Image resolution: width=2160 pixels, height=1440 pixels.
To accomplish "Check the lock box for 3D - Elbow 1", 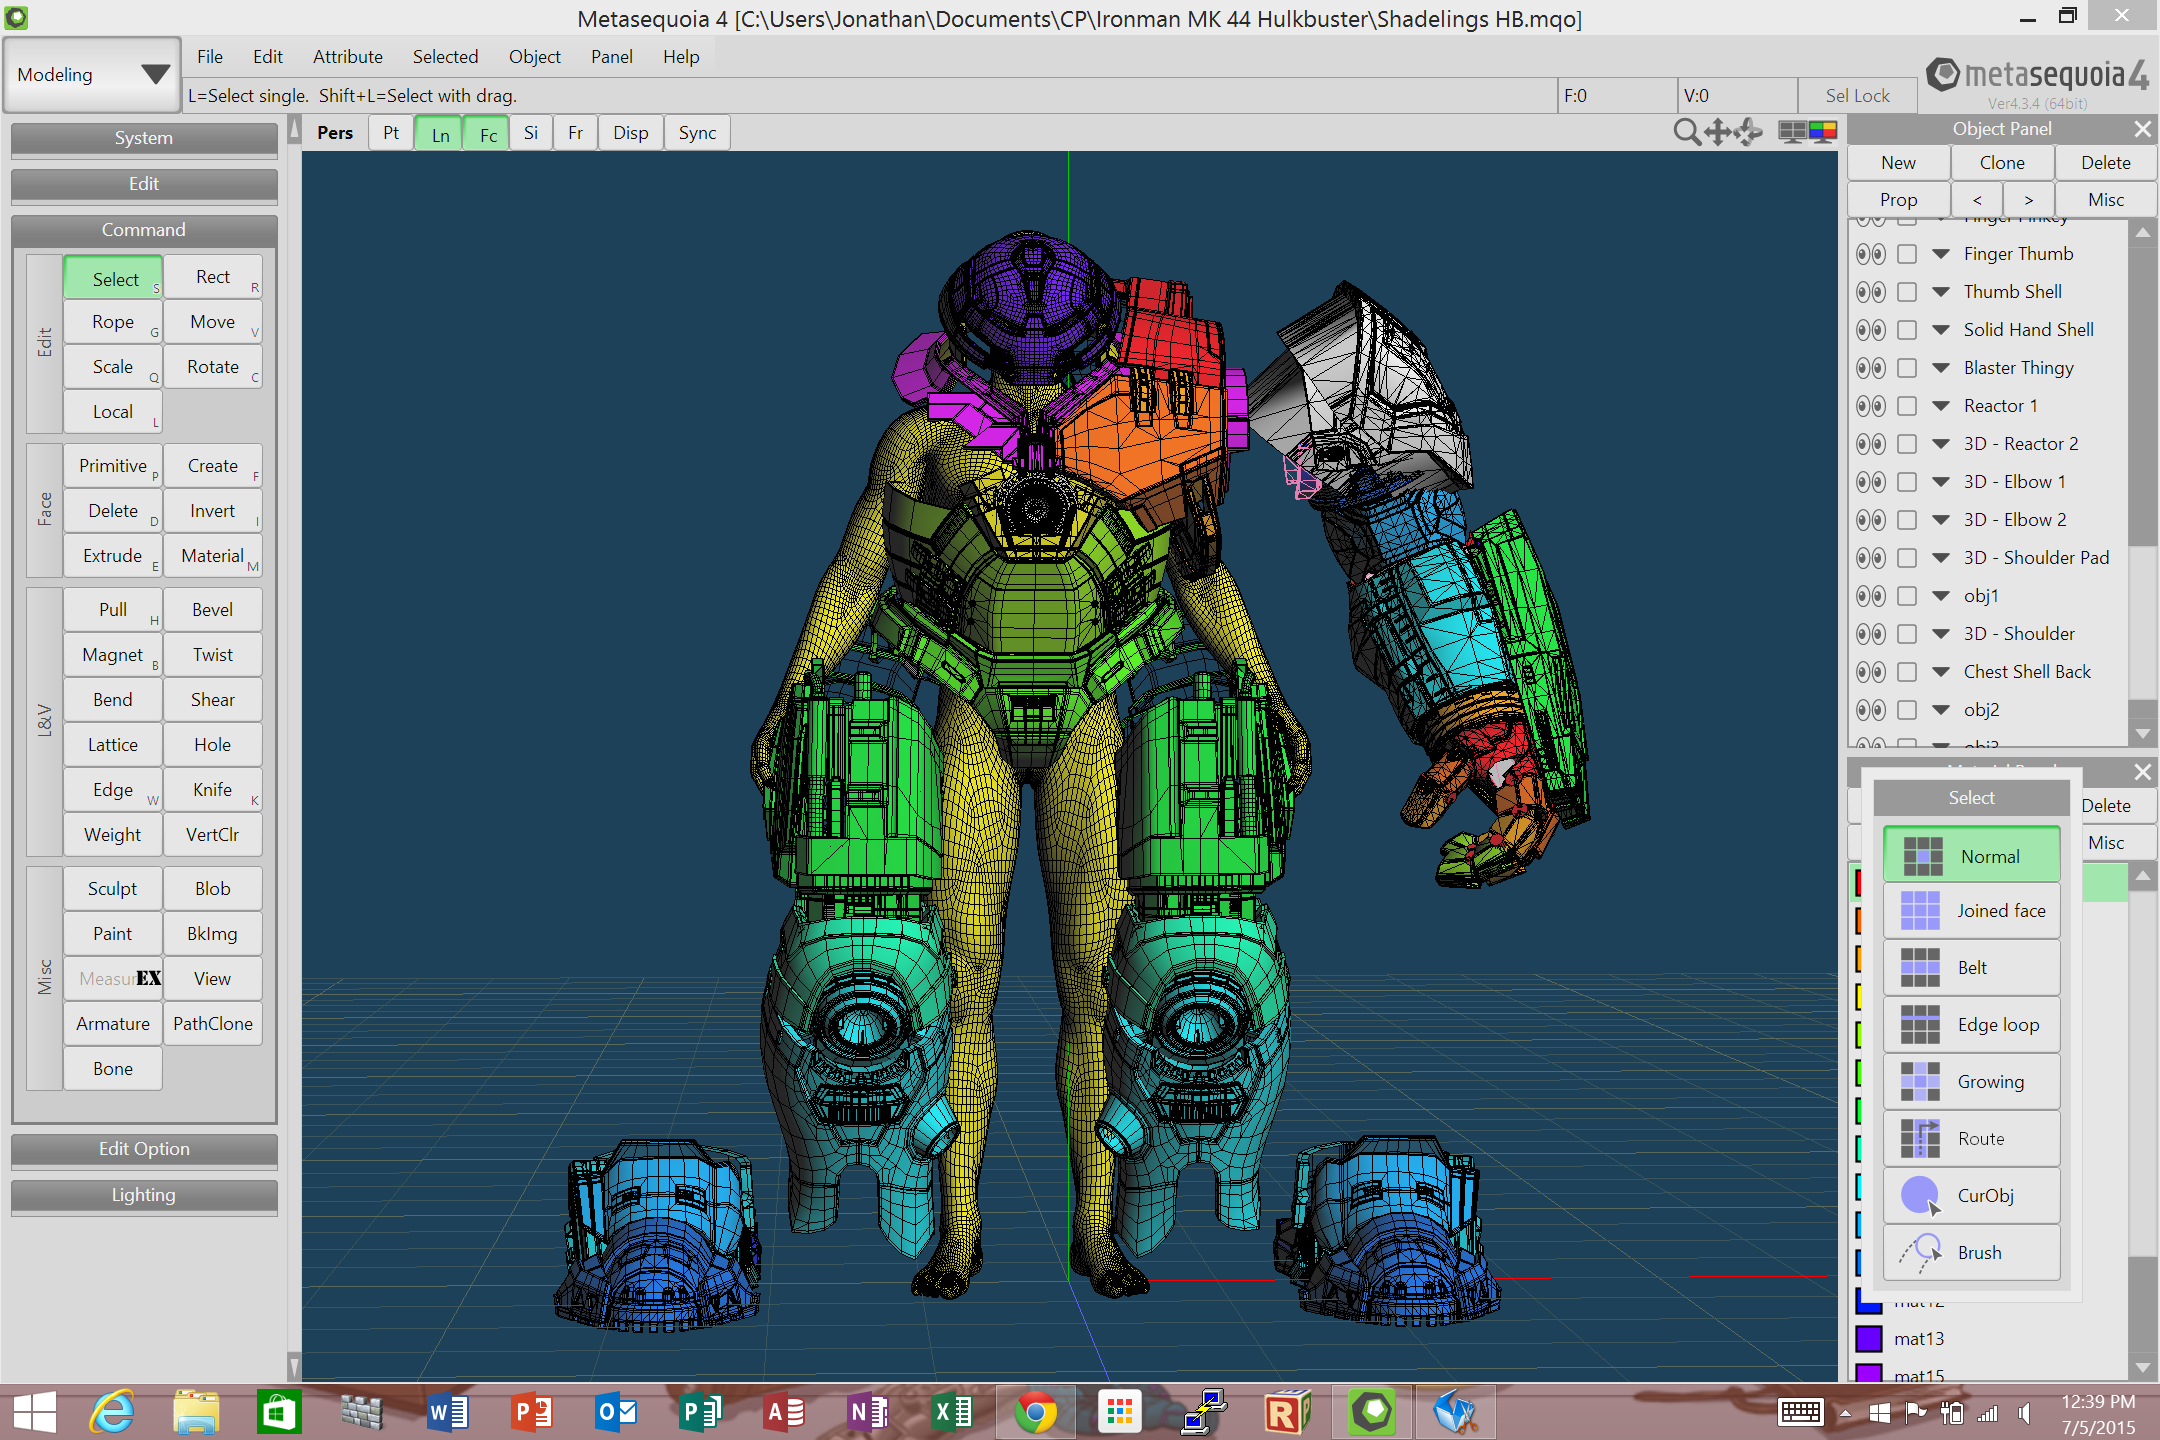I will [x=1907, y=482].
